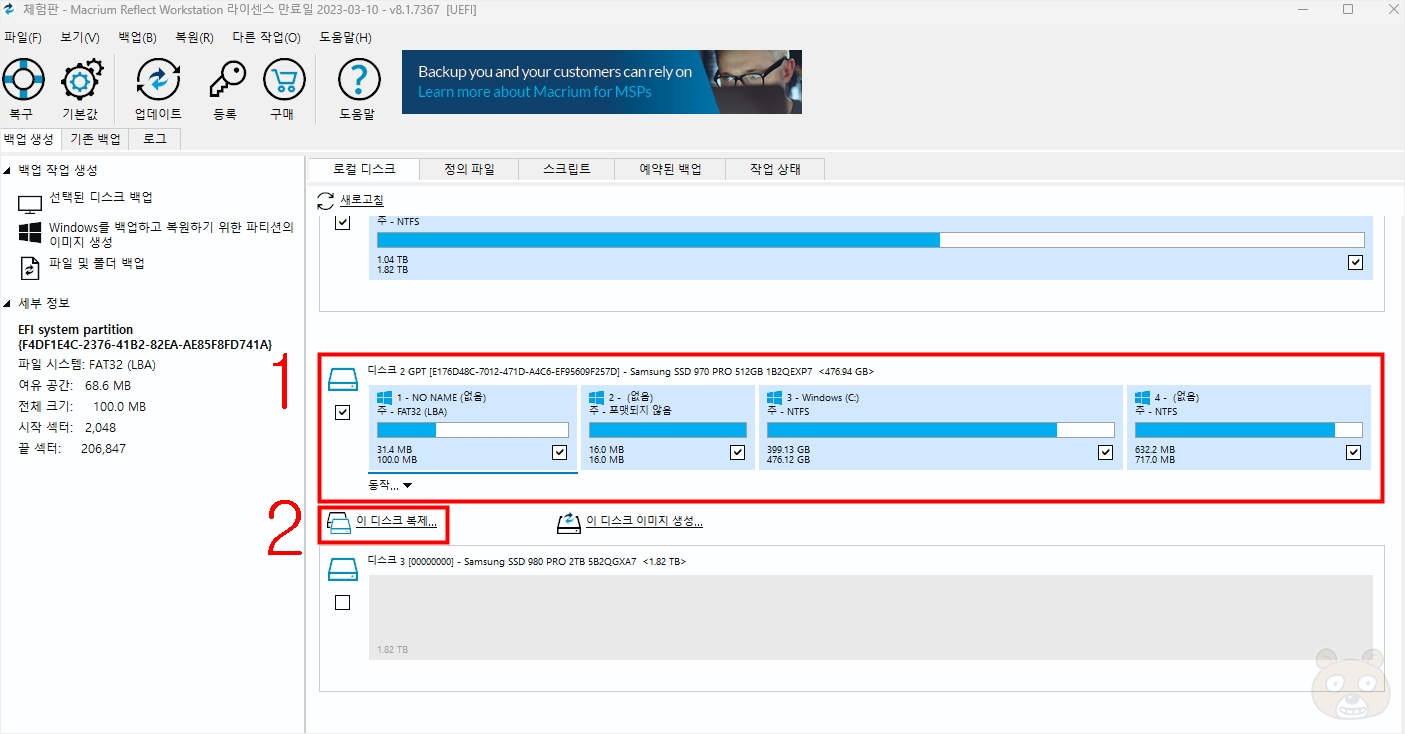This screenshot has height=734, width=1405.
Task: Open the 도움말(H) menu
Action: coord(346,38)
